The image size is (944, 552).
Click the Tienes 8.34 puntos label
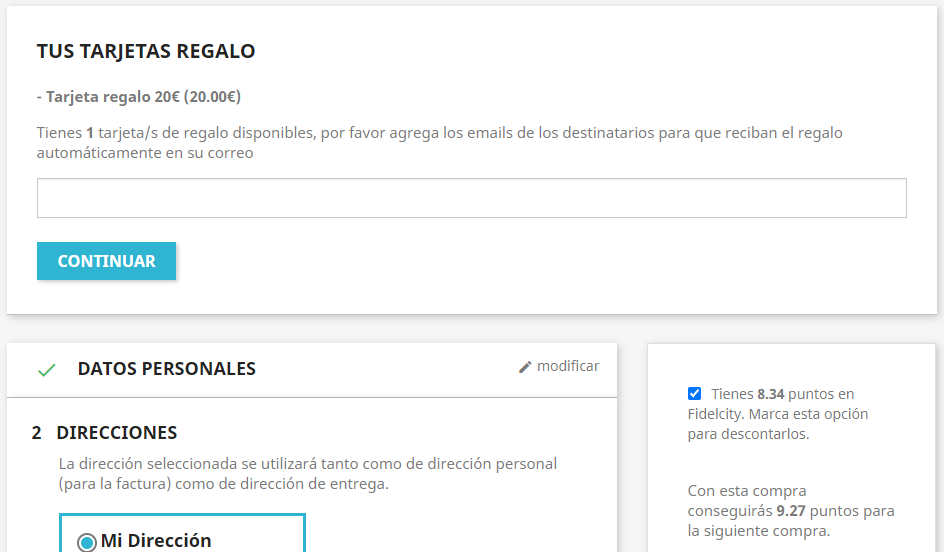pos(782,394)
